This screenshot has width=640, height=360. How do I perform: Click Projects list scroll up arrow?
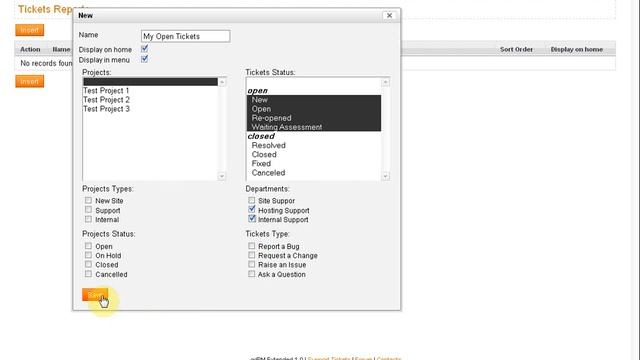click(x=222, y=82)
